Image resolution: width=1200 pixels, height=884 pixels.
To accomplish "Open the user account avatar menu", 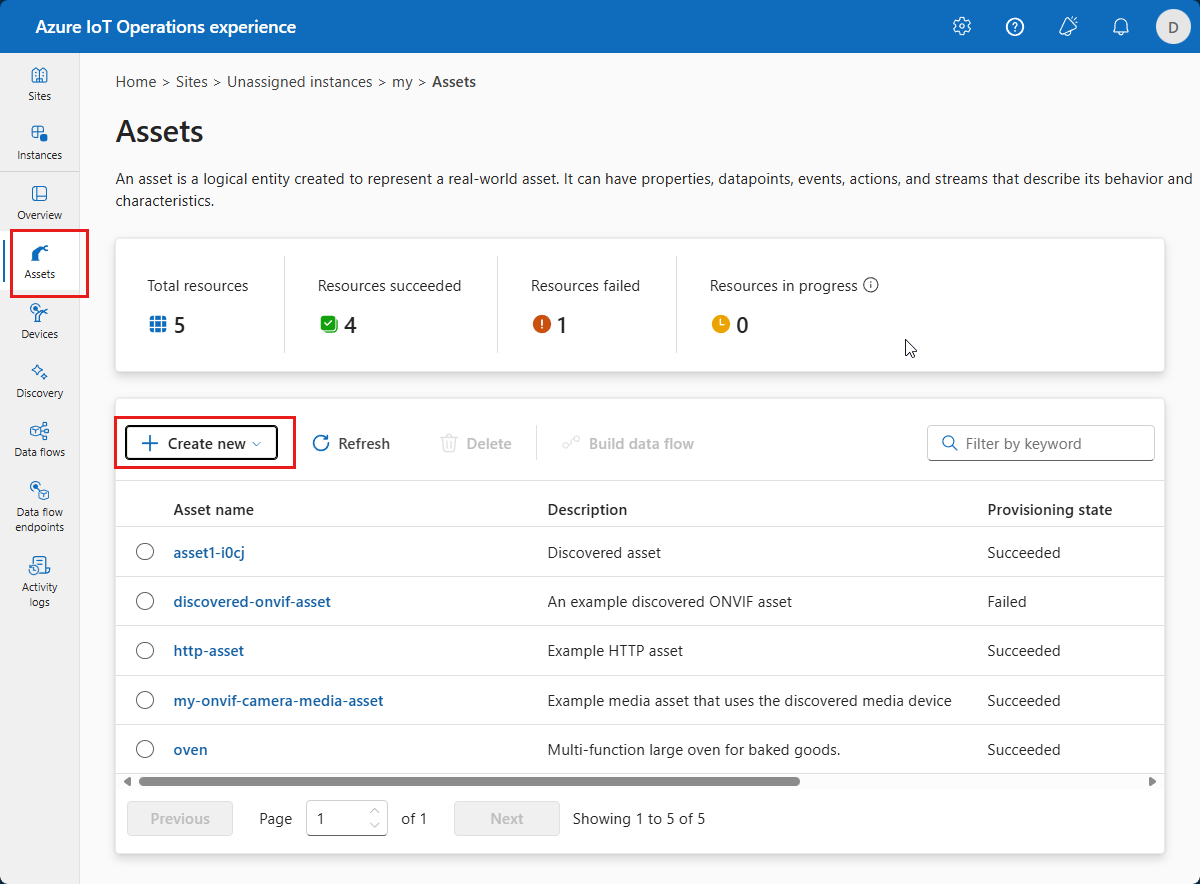I will click(1173, 27).
